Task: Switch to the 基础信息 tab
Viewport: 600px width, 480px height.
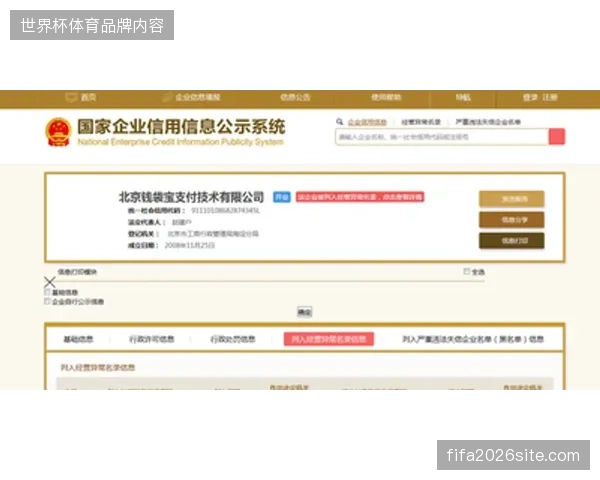Action: tap(78, 339)
